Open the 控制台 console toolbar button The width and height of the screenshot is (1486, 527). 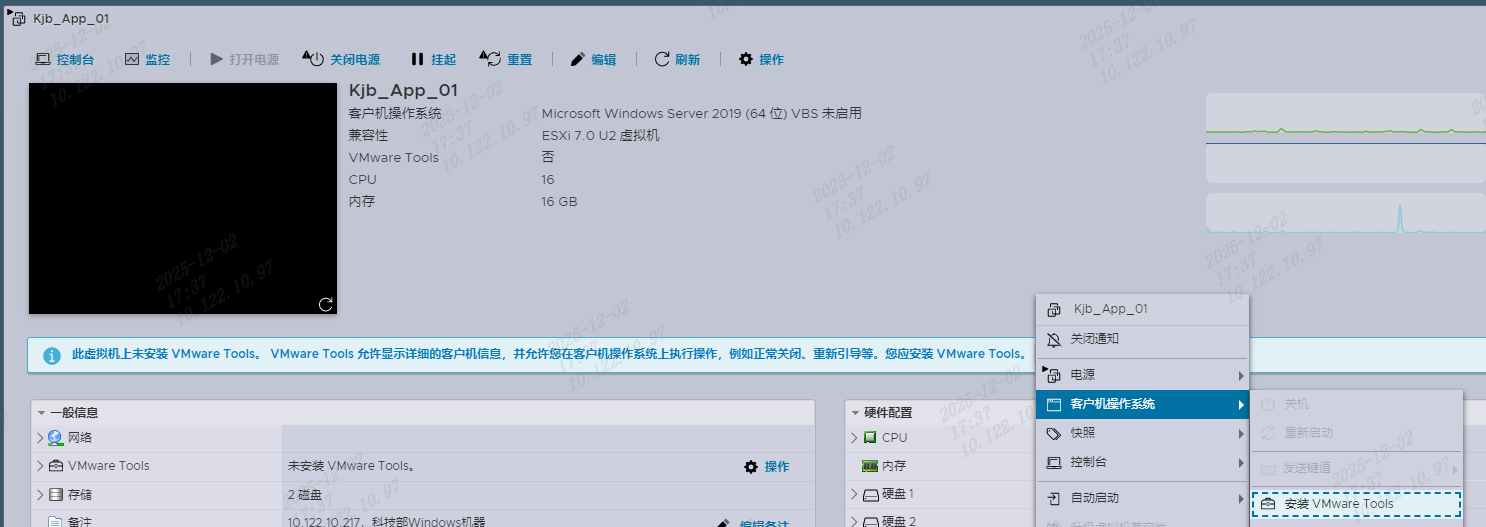tap(65, 60)
